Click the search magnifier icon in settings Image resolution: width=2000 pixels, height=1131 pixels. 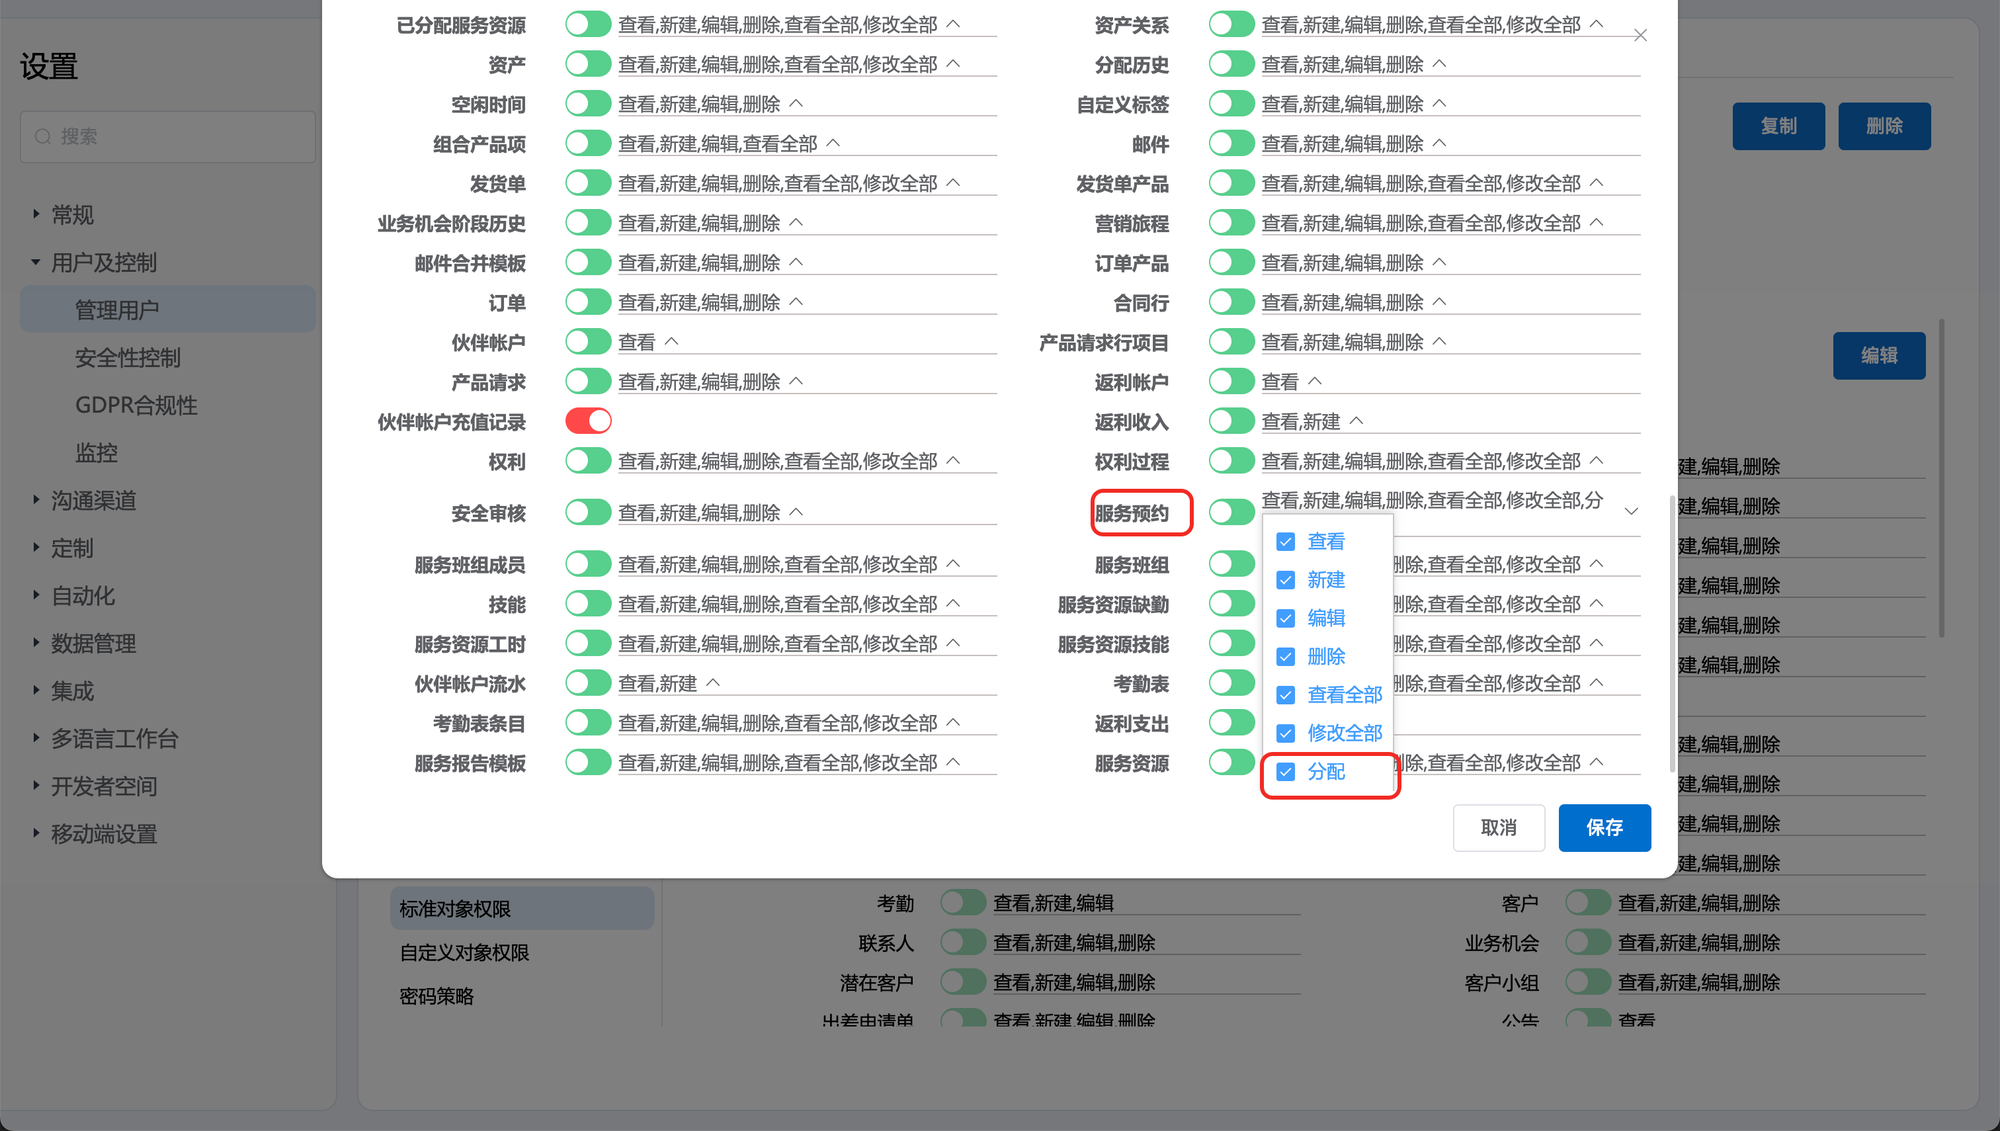point(43,136)
